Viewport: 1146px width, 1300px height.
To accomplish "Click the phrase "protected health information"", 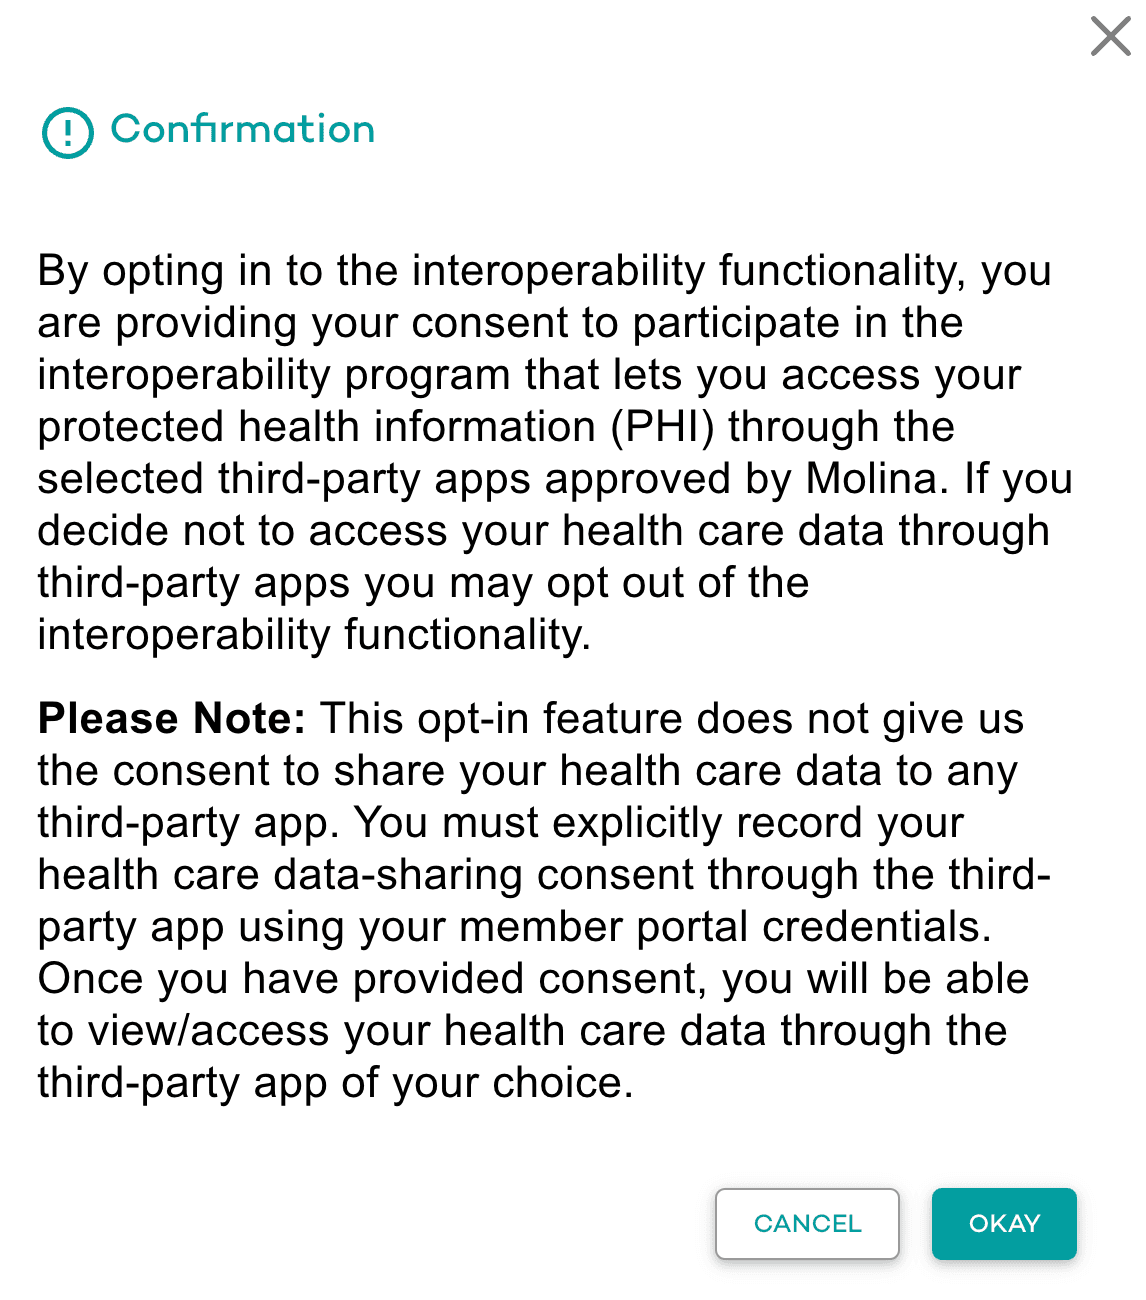I will (316, 427).
